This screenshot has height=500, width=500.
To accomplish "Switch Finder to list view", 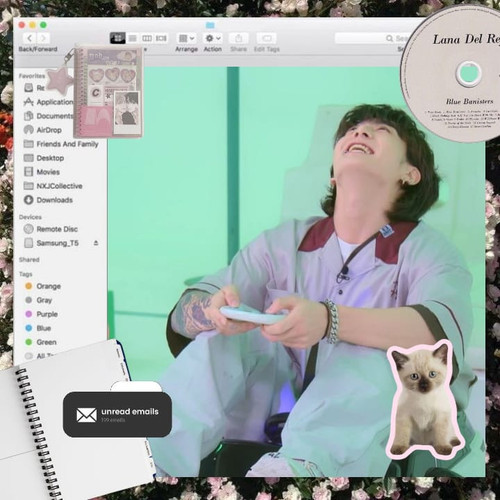I will click(x=132, y=38).
